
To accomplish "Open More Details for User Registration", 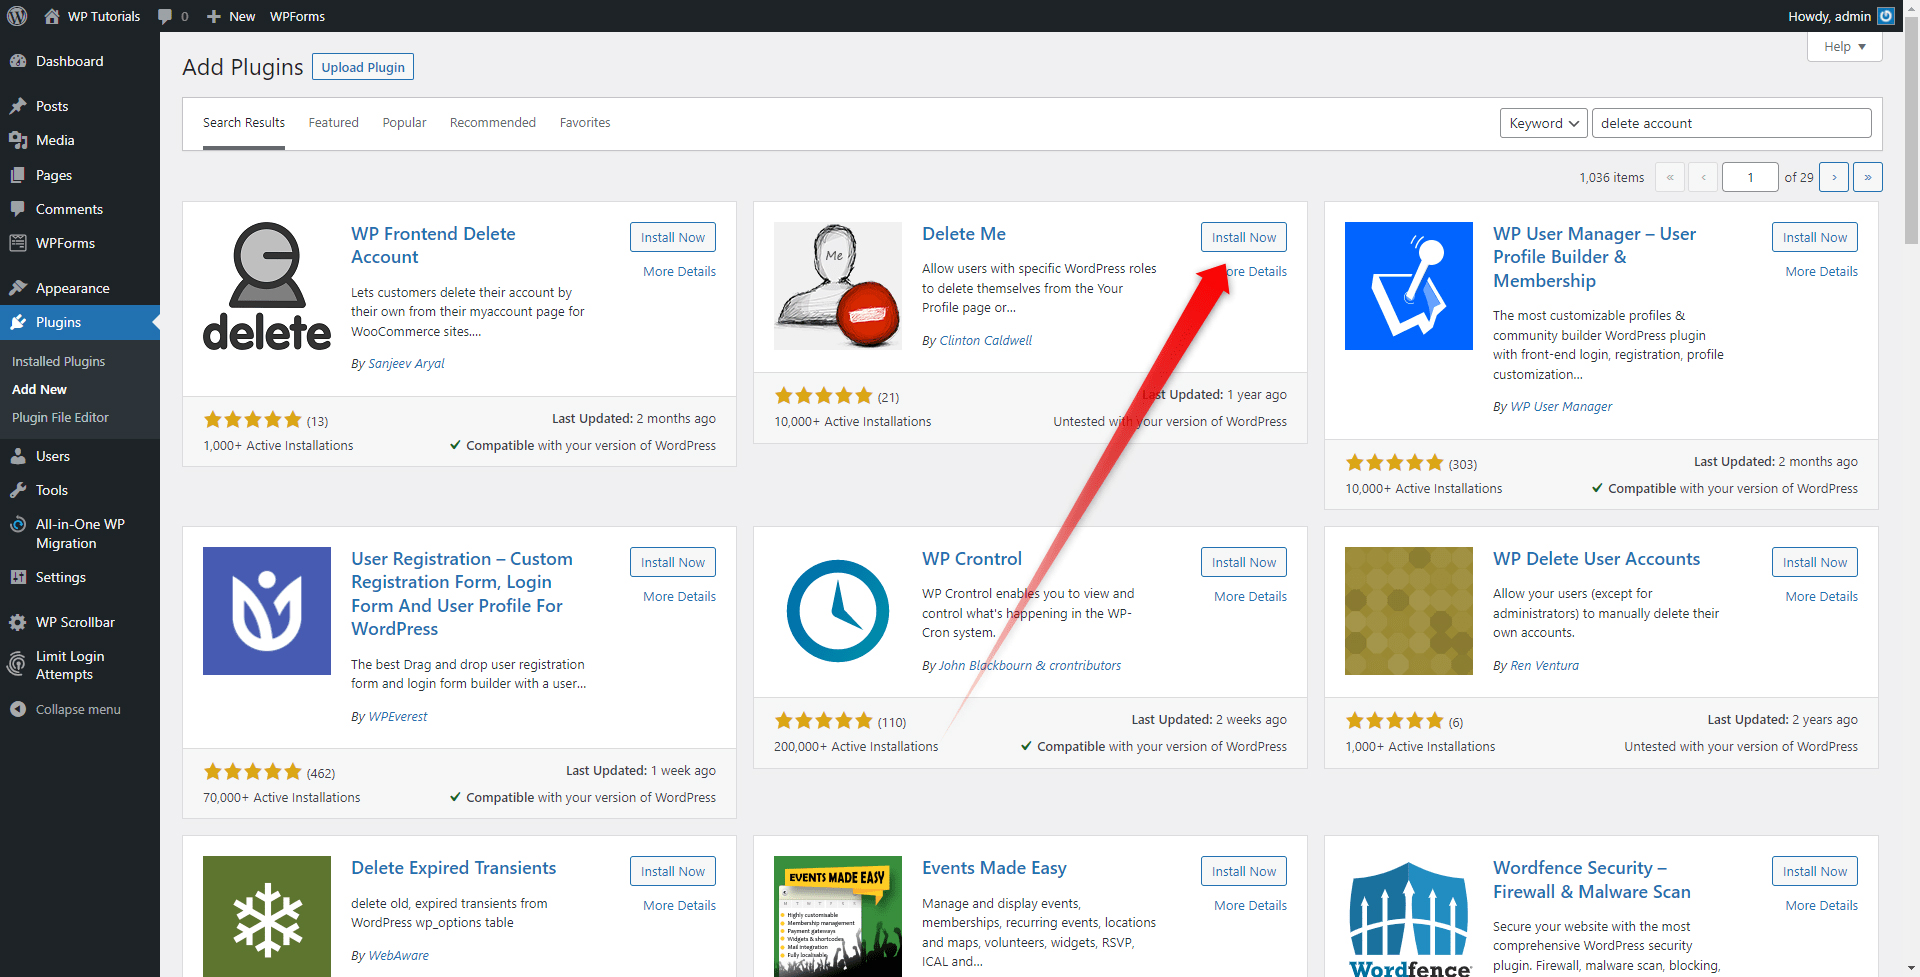I will point(679,596).
